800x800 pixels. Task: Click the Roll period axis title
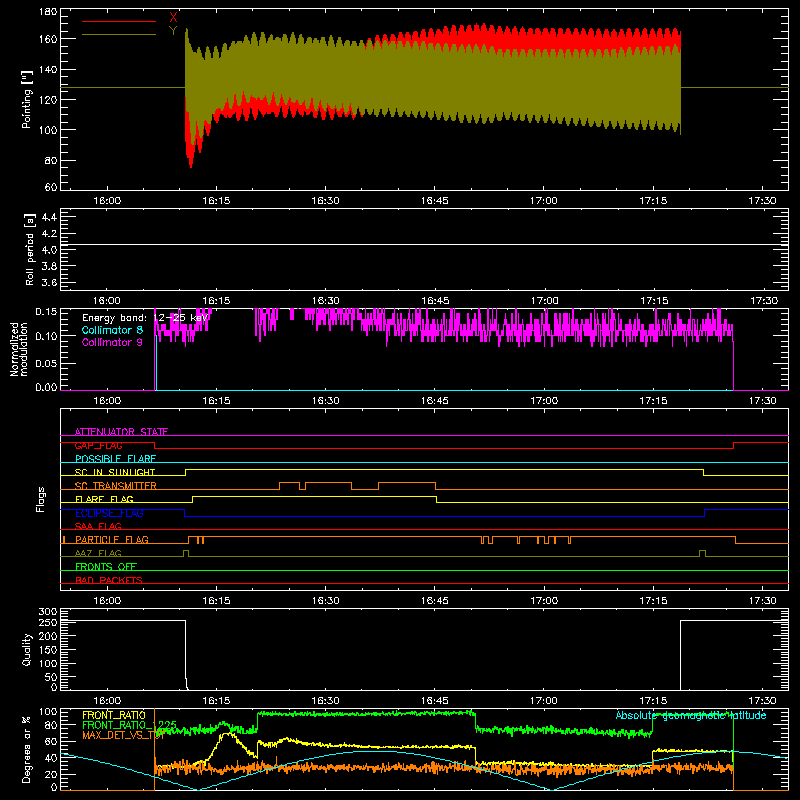[x=30, y=249]
